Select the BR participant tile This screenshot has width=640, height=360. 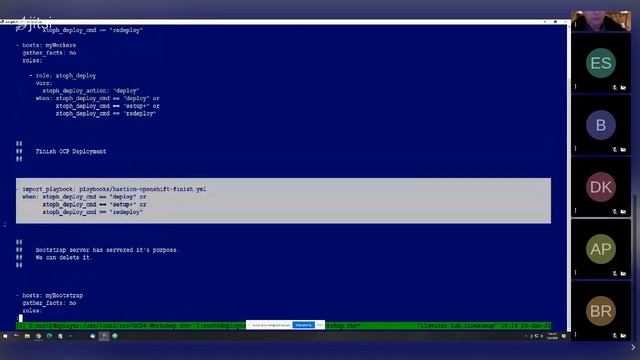(601, 311)
